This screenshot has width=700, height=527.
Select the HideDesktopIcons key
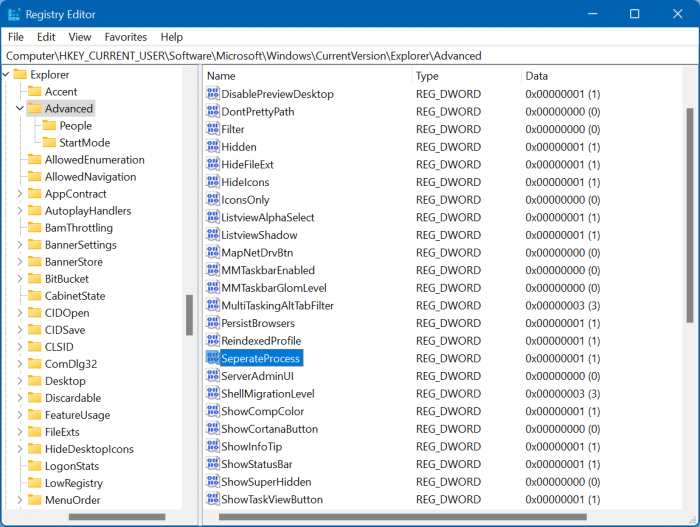[x=89, y=449]
